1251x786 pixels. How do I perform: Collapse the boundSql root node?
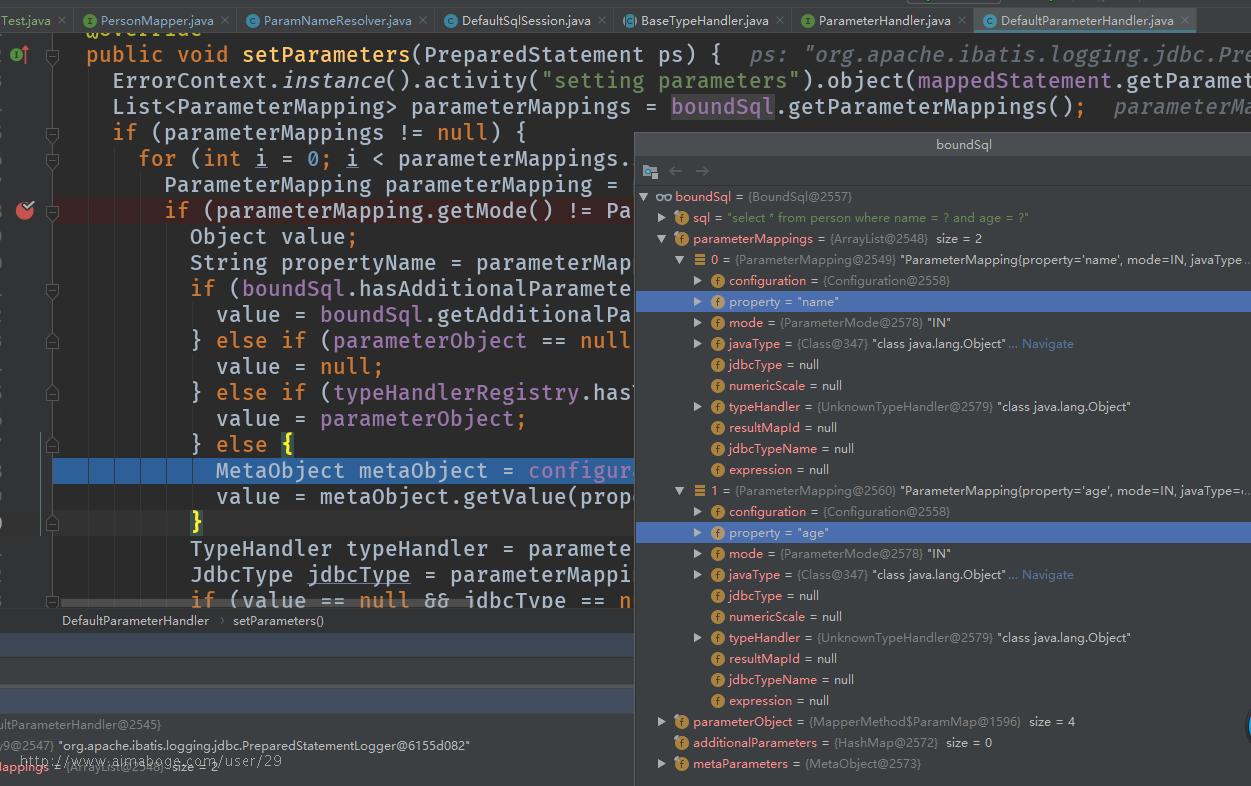tap(644, 197)
